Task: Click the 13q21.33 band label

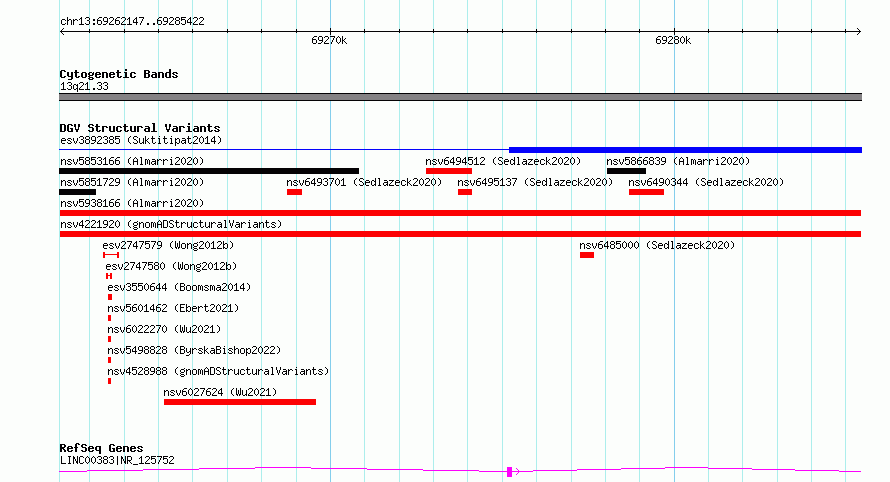Action: (x=84, y=86)
